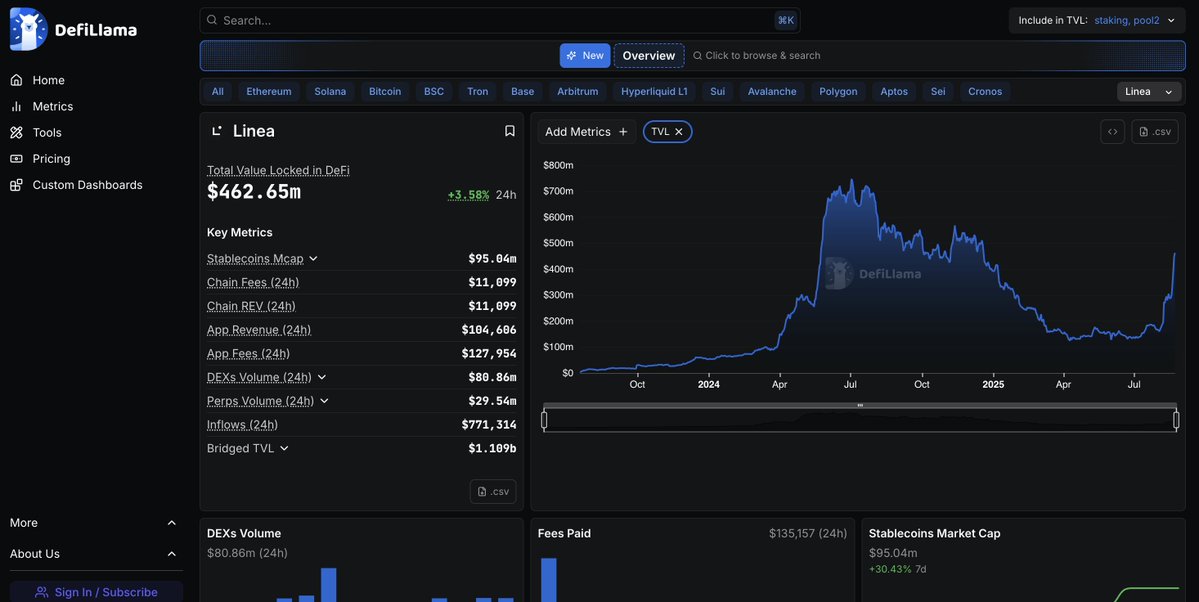Click the Inflows (24h) label
Image resolution: width=1199 pixels, height=602 pixels.
click(242, 425)
